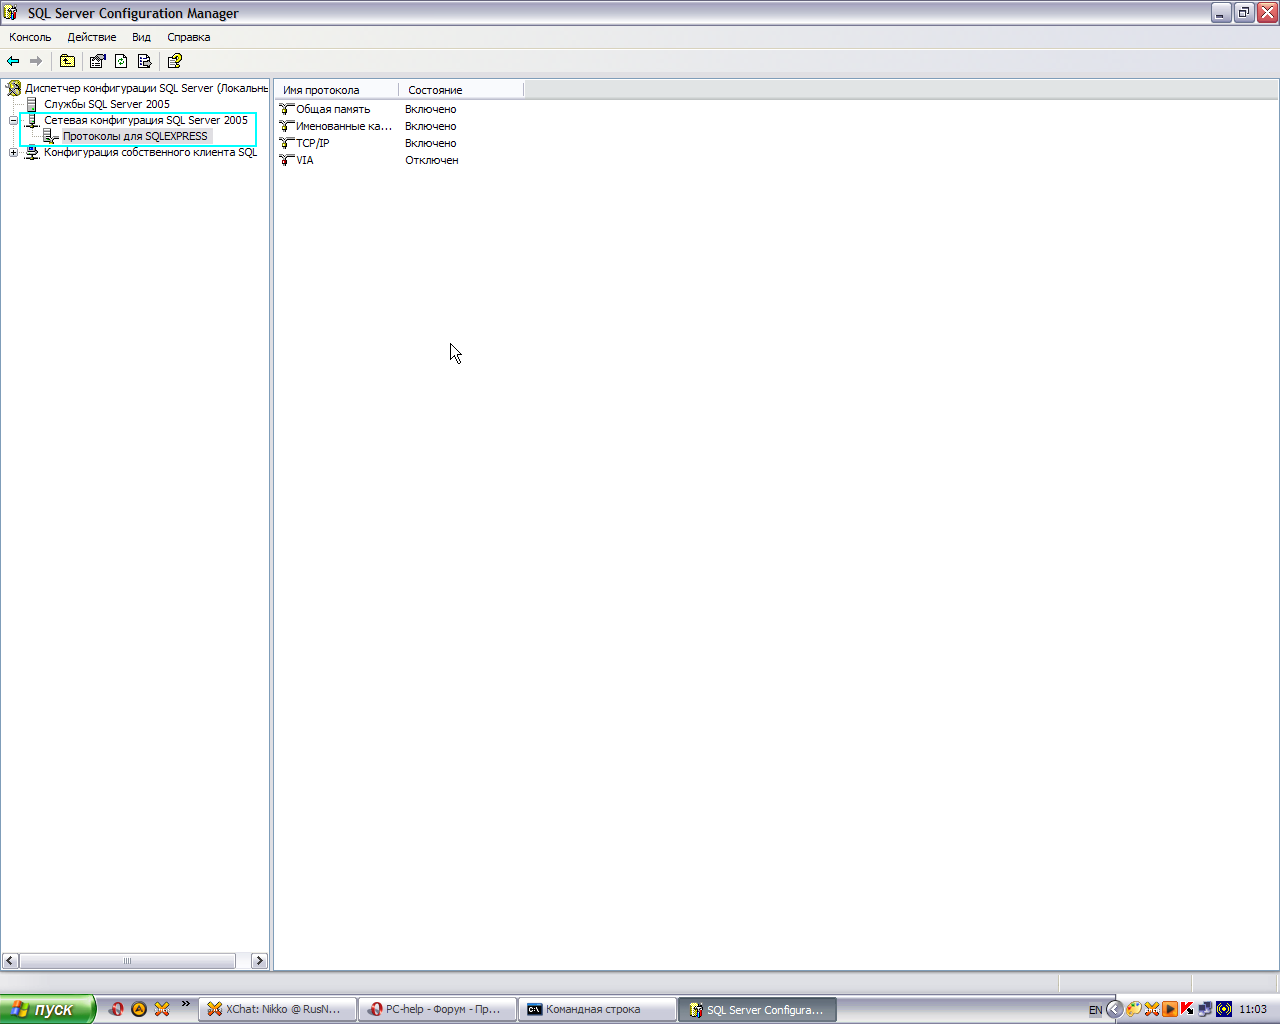Click the TCP/IP protocol icon
Viewport: 1280px width, 1024px height.
pos(287,143)
